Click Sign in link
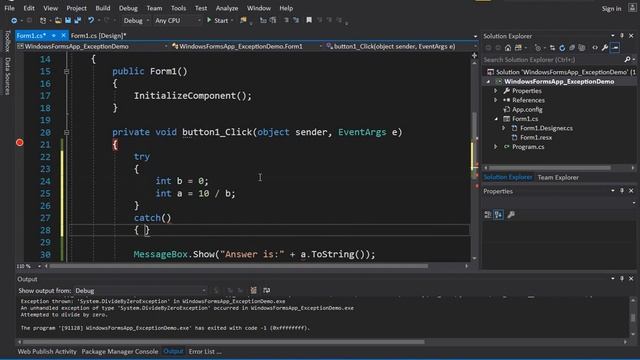The image size is (640, 360). pyautogui.click(x=611, y=8)
